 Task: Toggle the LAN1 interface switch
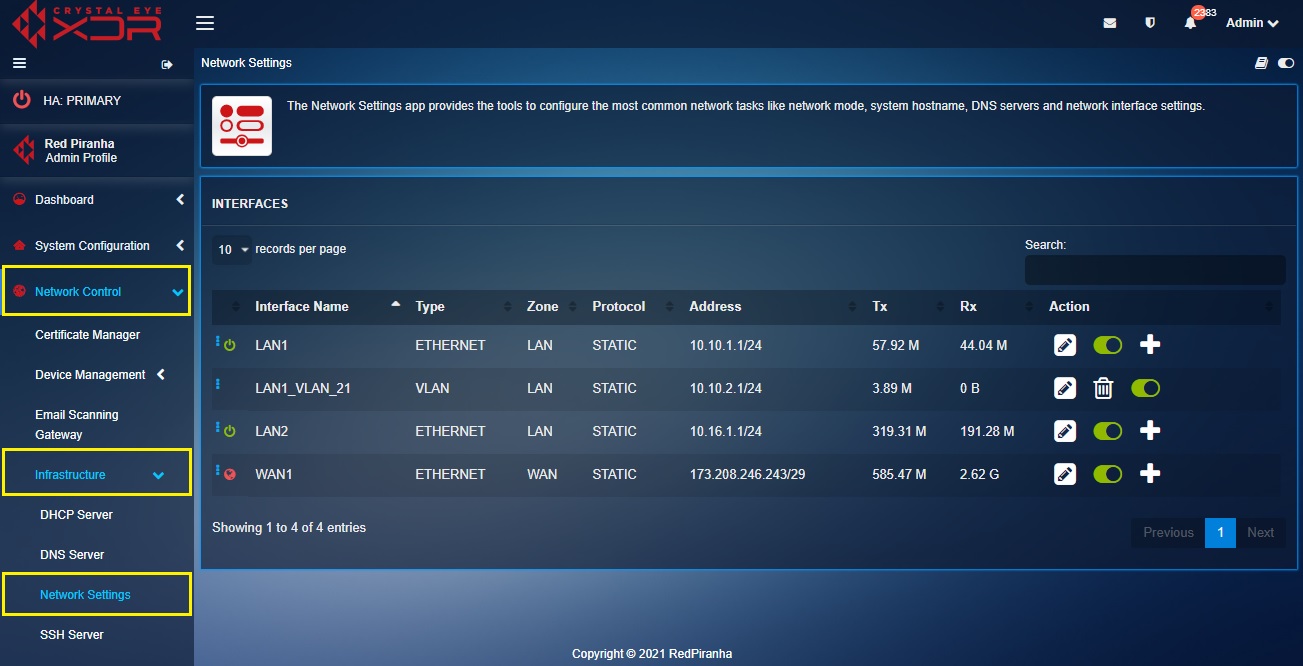click(1108, 345)
